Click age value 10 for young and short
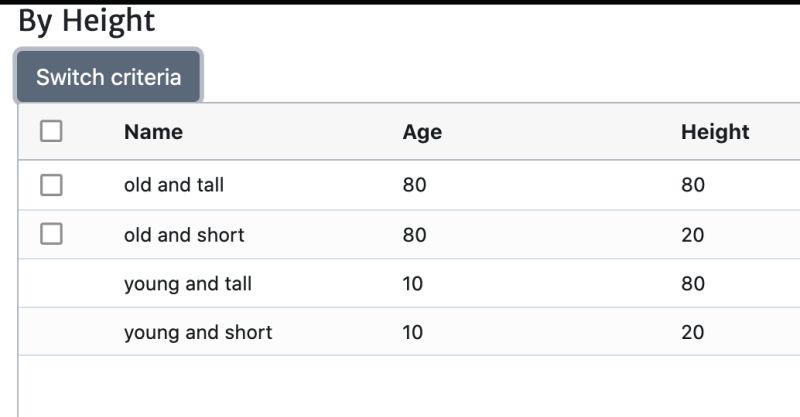 tap(412, 332)
